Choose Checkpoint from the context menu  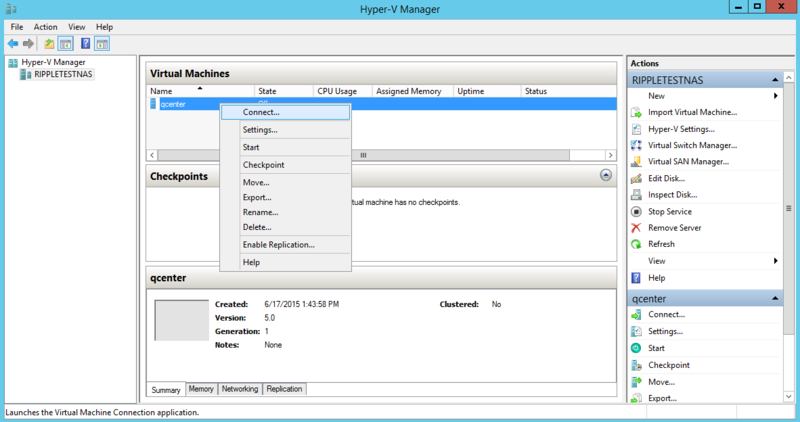(285, 165)
